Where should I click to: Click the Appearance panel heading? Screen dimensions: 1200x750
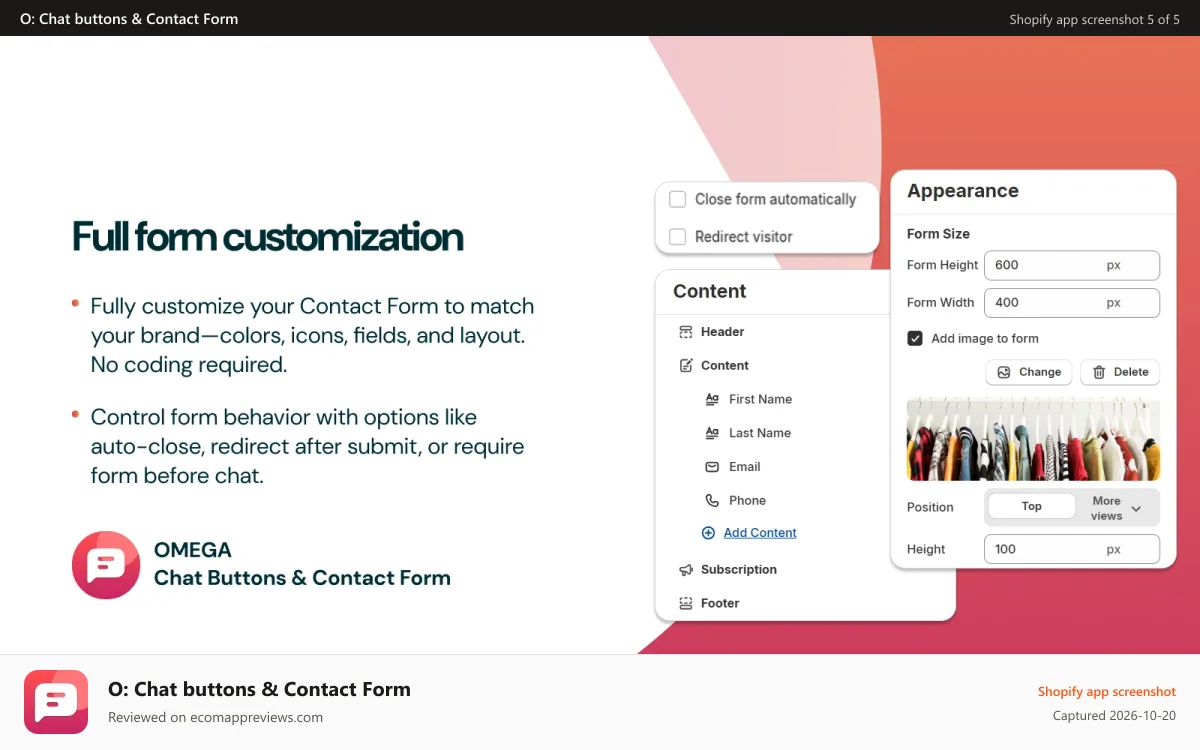point(963,191)
